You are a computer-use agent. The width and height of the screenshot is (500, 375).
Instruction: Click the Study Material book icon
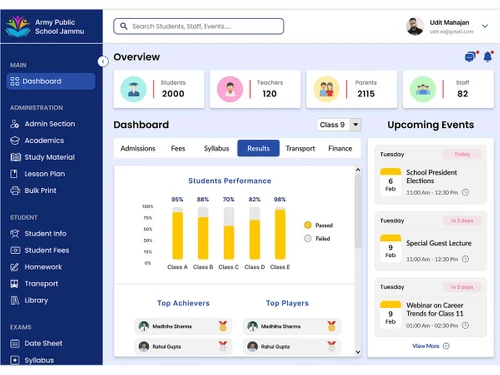(15, 157)
